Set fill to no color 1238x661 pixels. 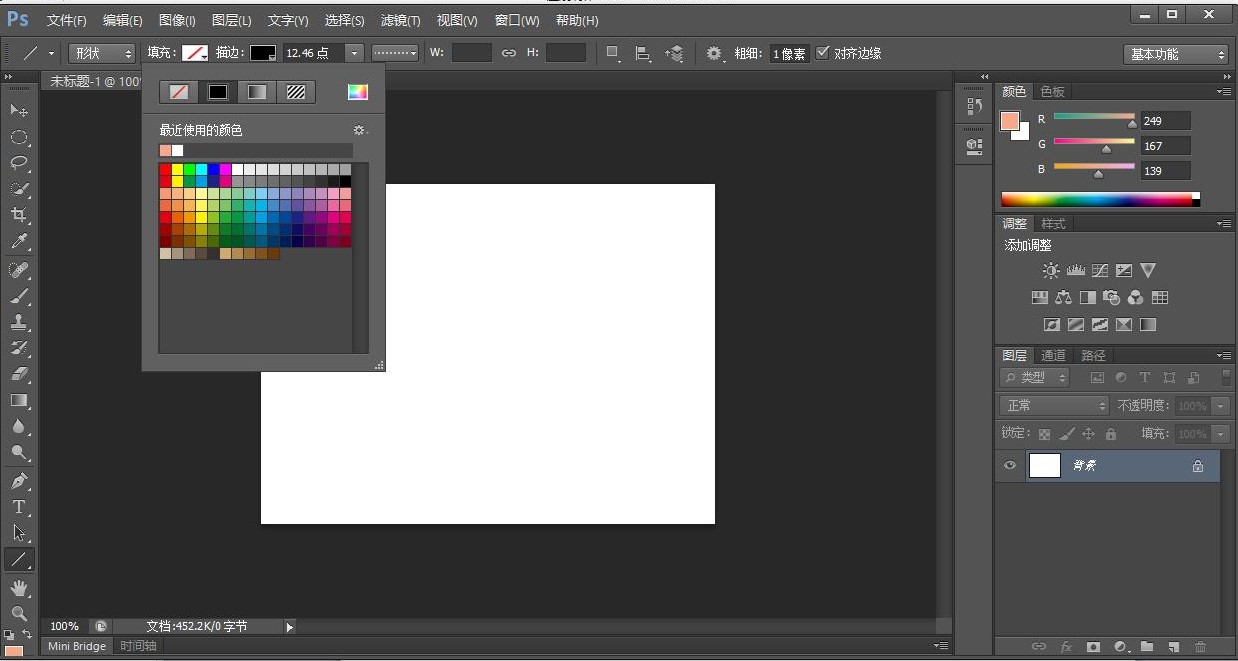point(179,92)
